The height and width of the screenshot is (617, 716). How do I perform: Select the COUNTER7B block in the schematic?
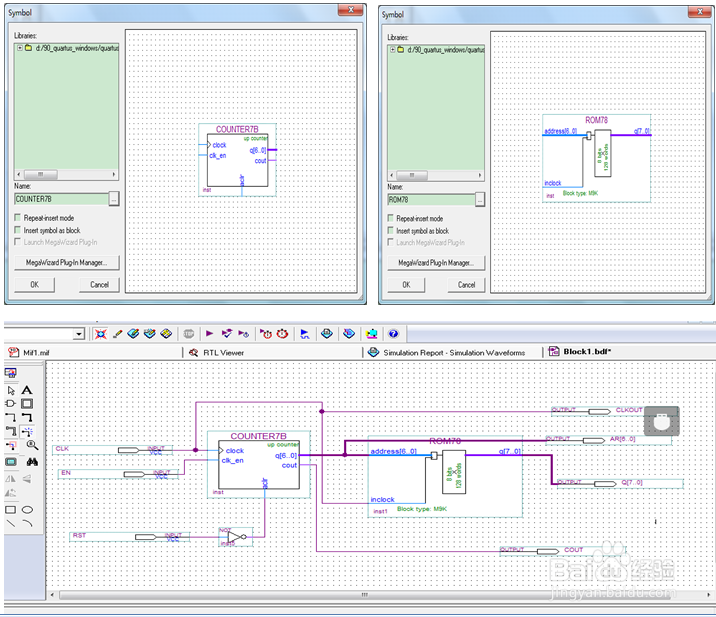coord(258,464)
